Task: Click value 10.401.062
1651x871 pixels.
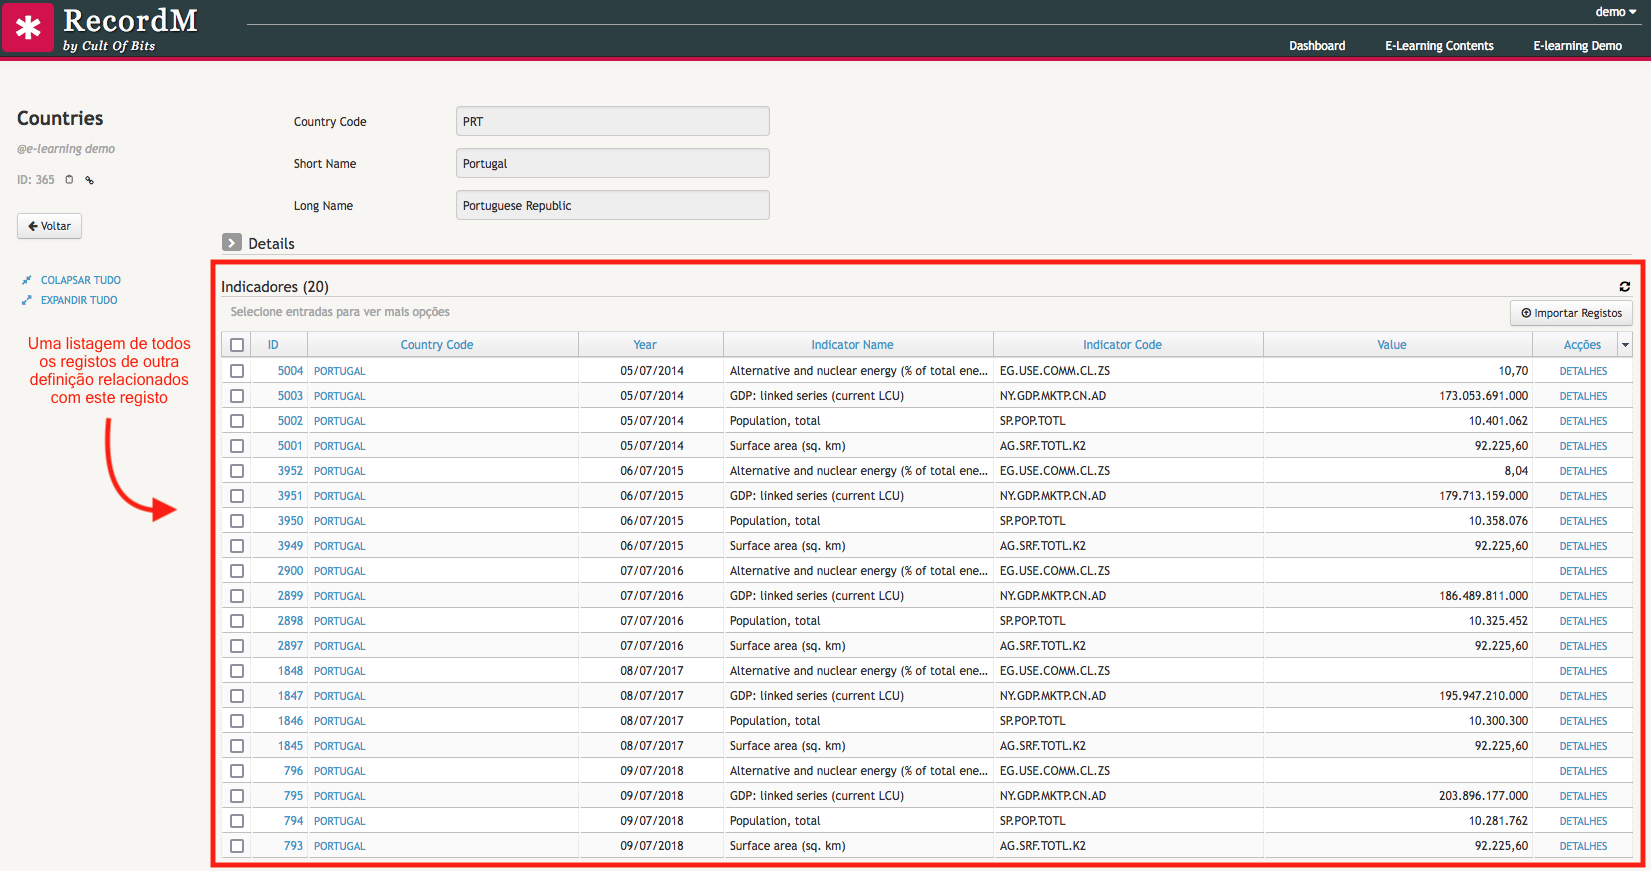Action: 1498,421
